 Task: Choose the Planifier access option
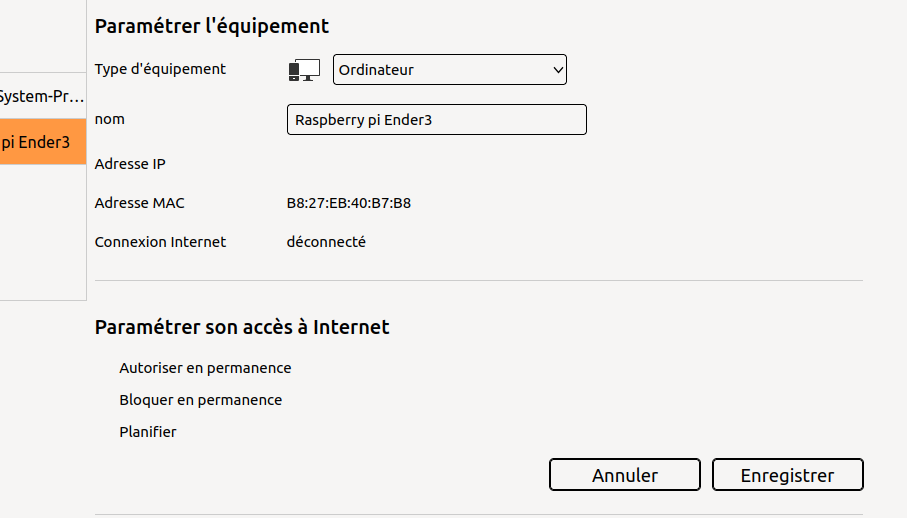tap(148, 432)
